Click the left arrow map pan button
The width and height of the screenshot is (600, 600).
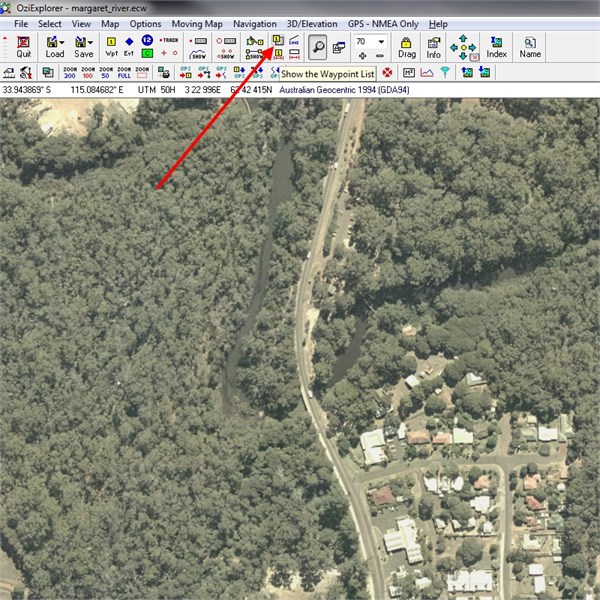pos(454,47)
